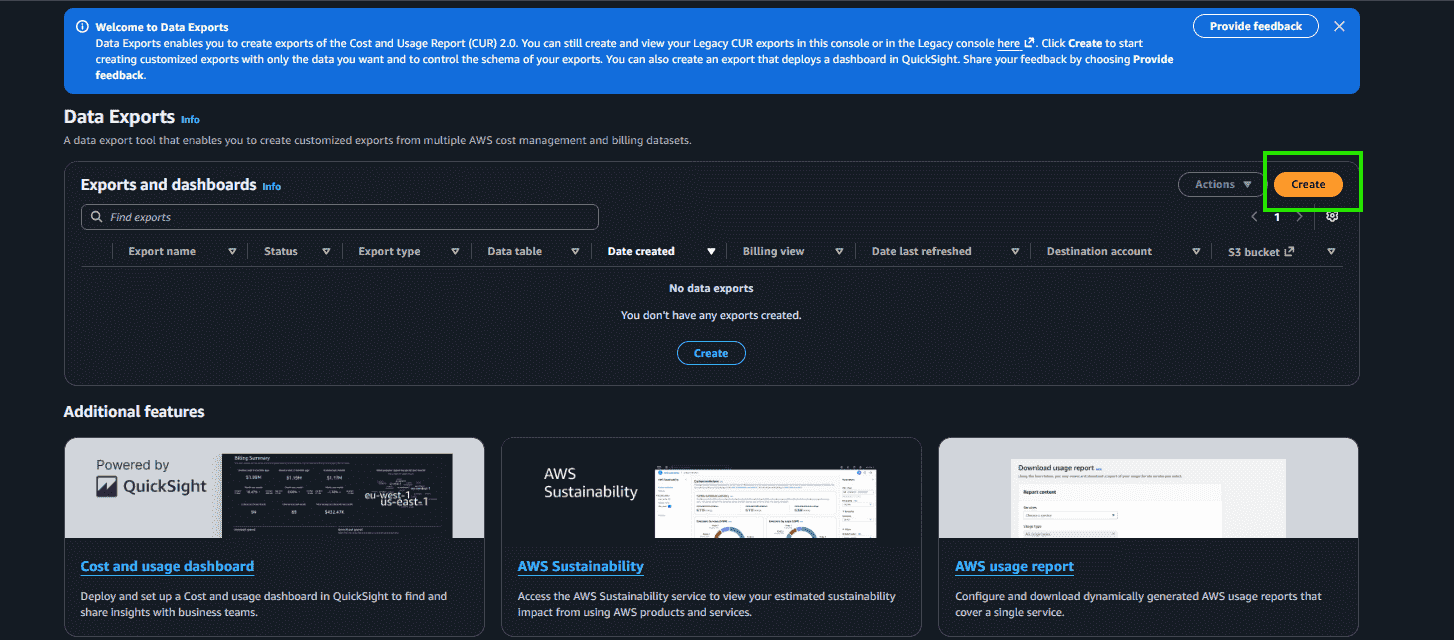Sort by S3 bucket column arrow
This screenshot has height=640, width=1454.
pos(1331,252)
